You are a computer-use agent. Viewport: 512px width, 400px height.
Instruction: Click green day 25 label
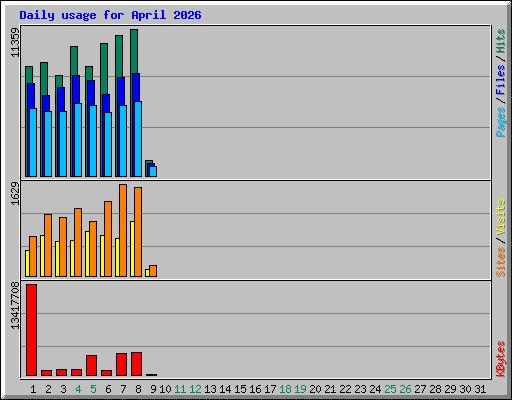[x=390, y=389]
